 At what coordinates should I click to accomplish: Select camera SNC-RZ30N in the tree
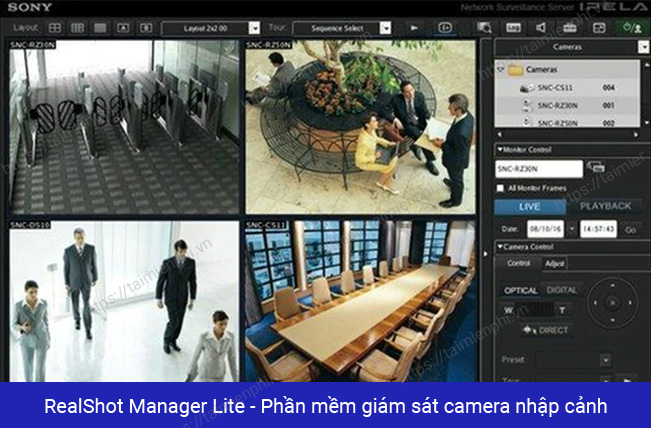tap(558, 105)
